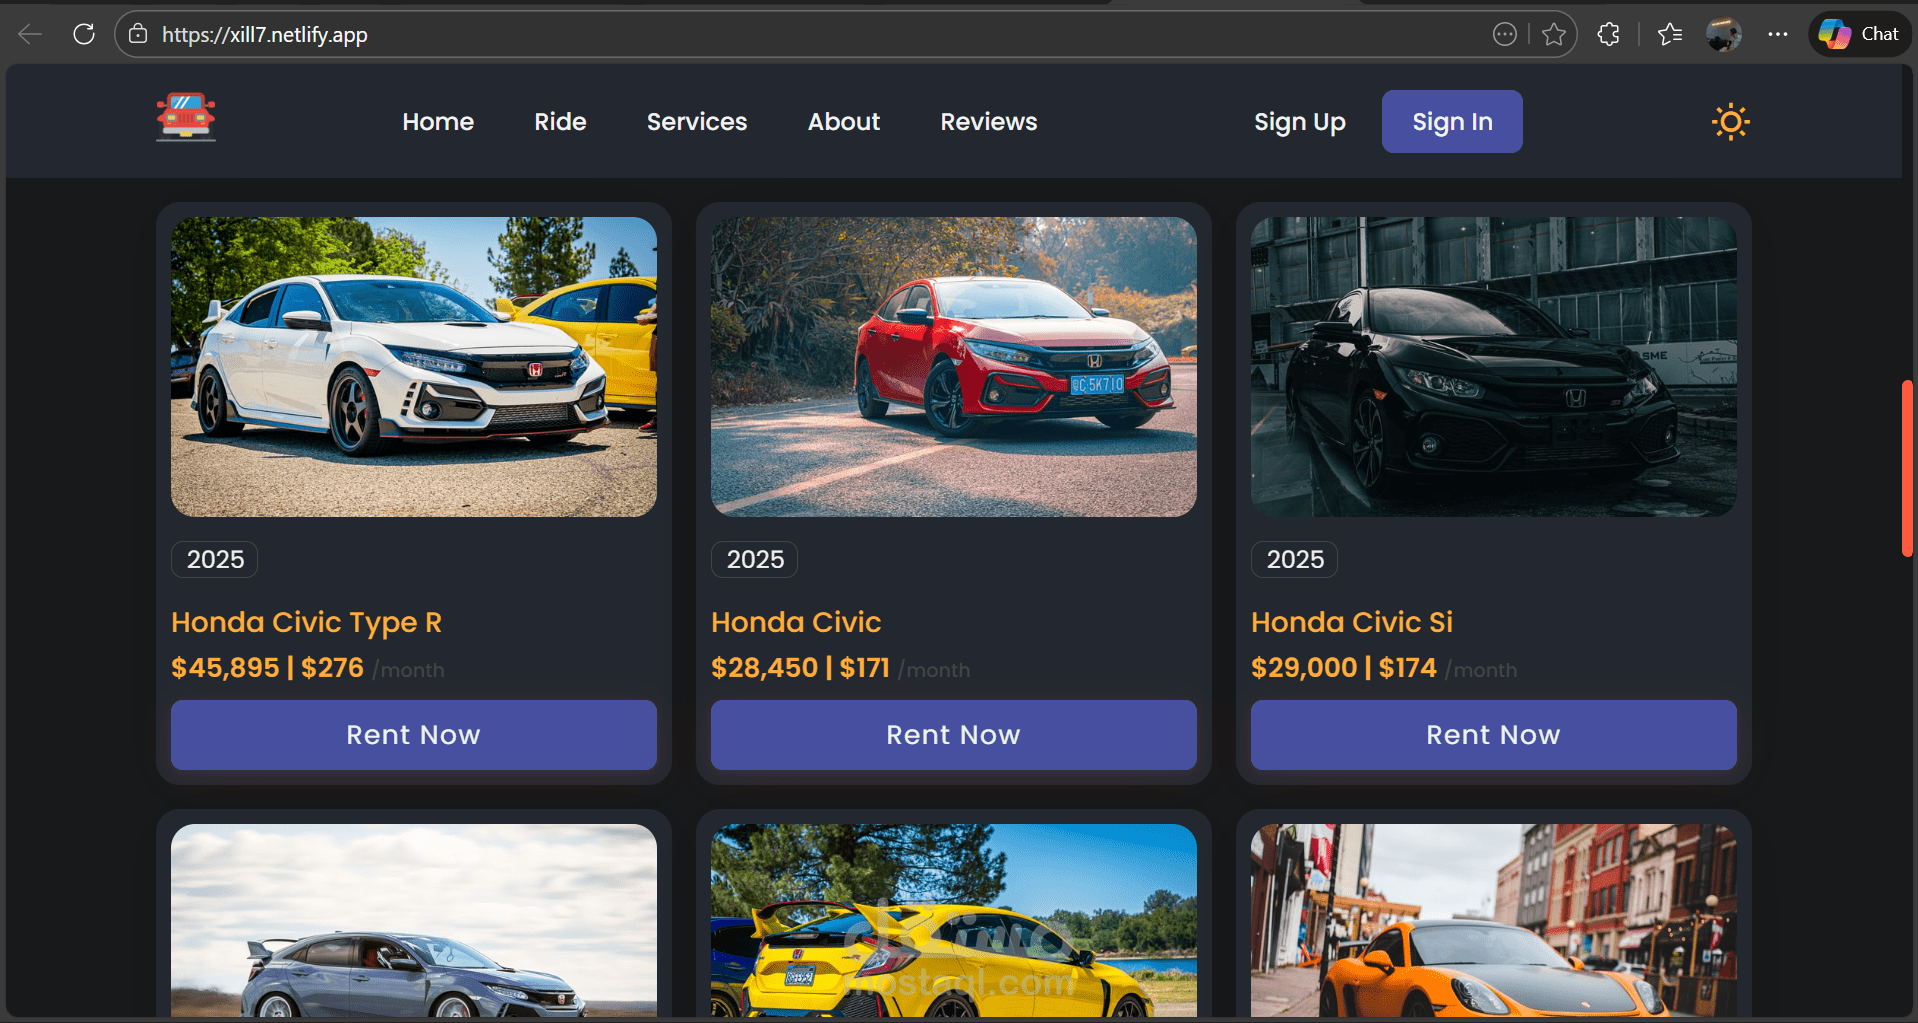This screenshot has width=1918, height=1023.
Task: Click the gray hatchback photo in second row
Action: point(414,920)
